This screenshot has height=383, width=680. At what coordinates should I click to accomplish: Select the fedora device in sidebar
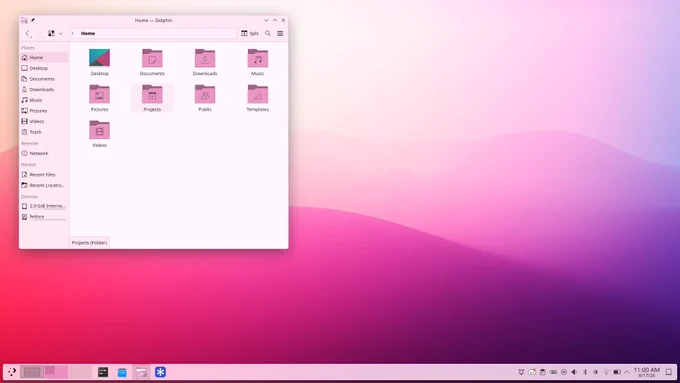click(x=44, y=216)
